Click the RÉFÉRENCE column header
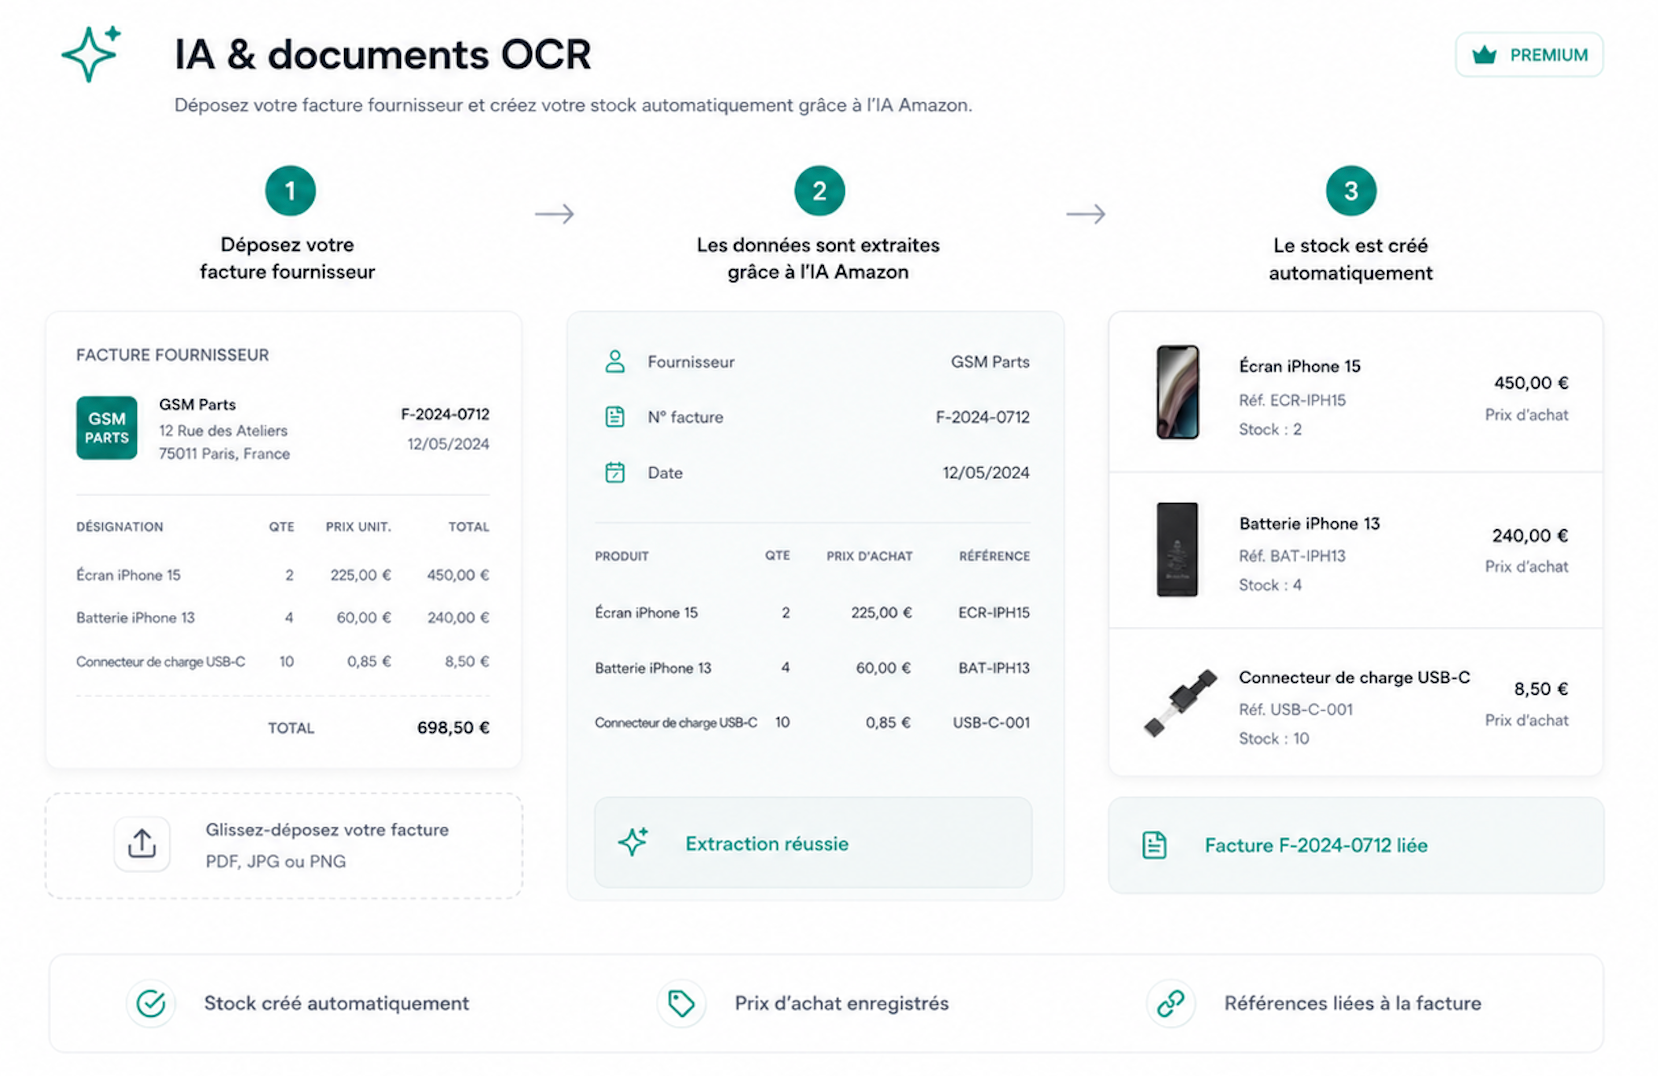Screen dimensions: 1658x1076 pyautogui.click(x=994, y=556)
